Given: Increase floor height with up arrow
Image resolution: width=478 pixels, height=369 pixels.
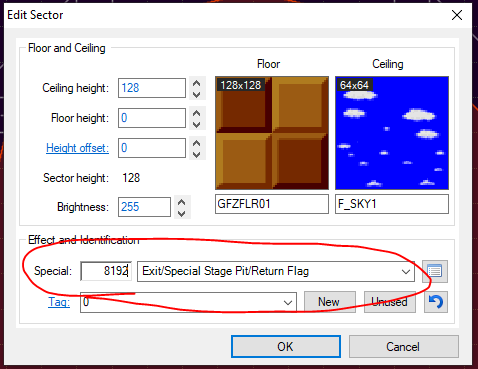Looking at the screenshot, I should [197, 113].
